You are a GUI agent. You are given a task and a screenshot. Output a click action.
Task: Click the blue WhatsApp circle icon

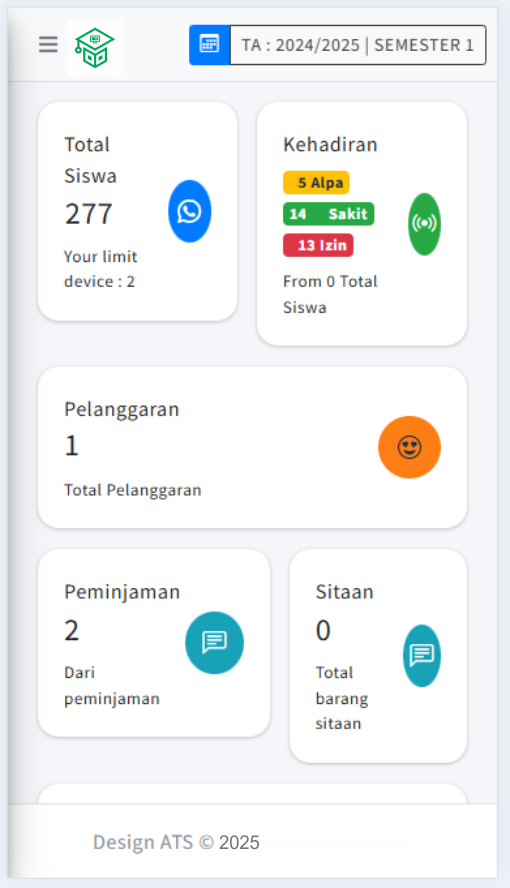[190, 211]
